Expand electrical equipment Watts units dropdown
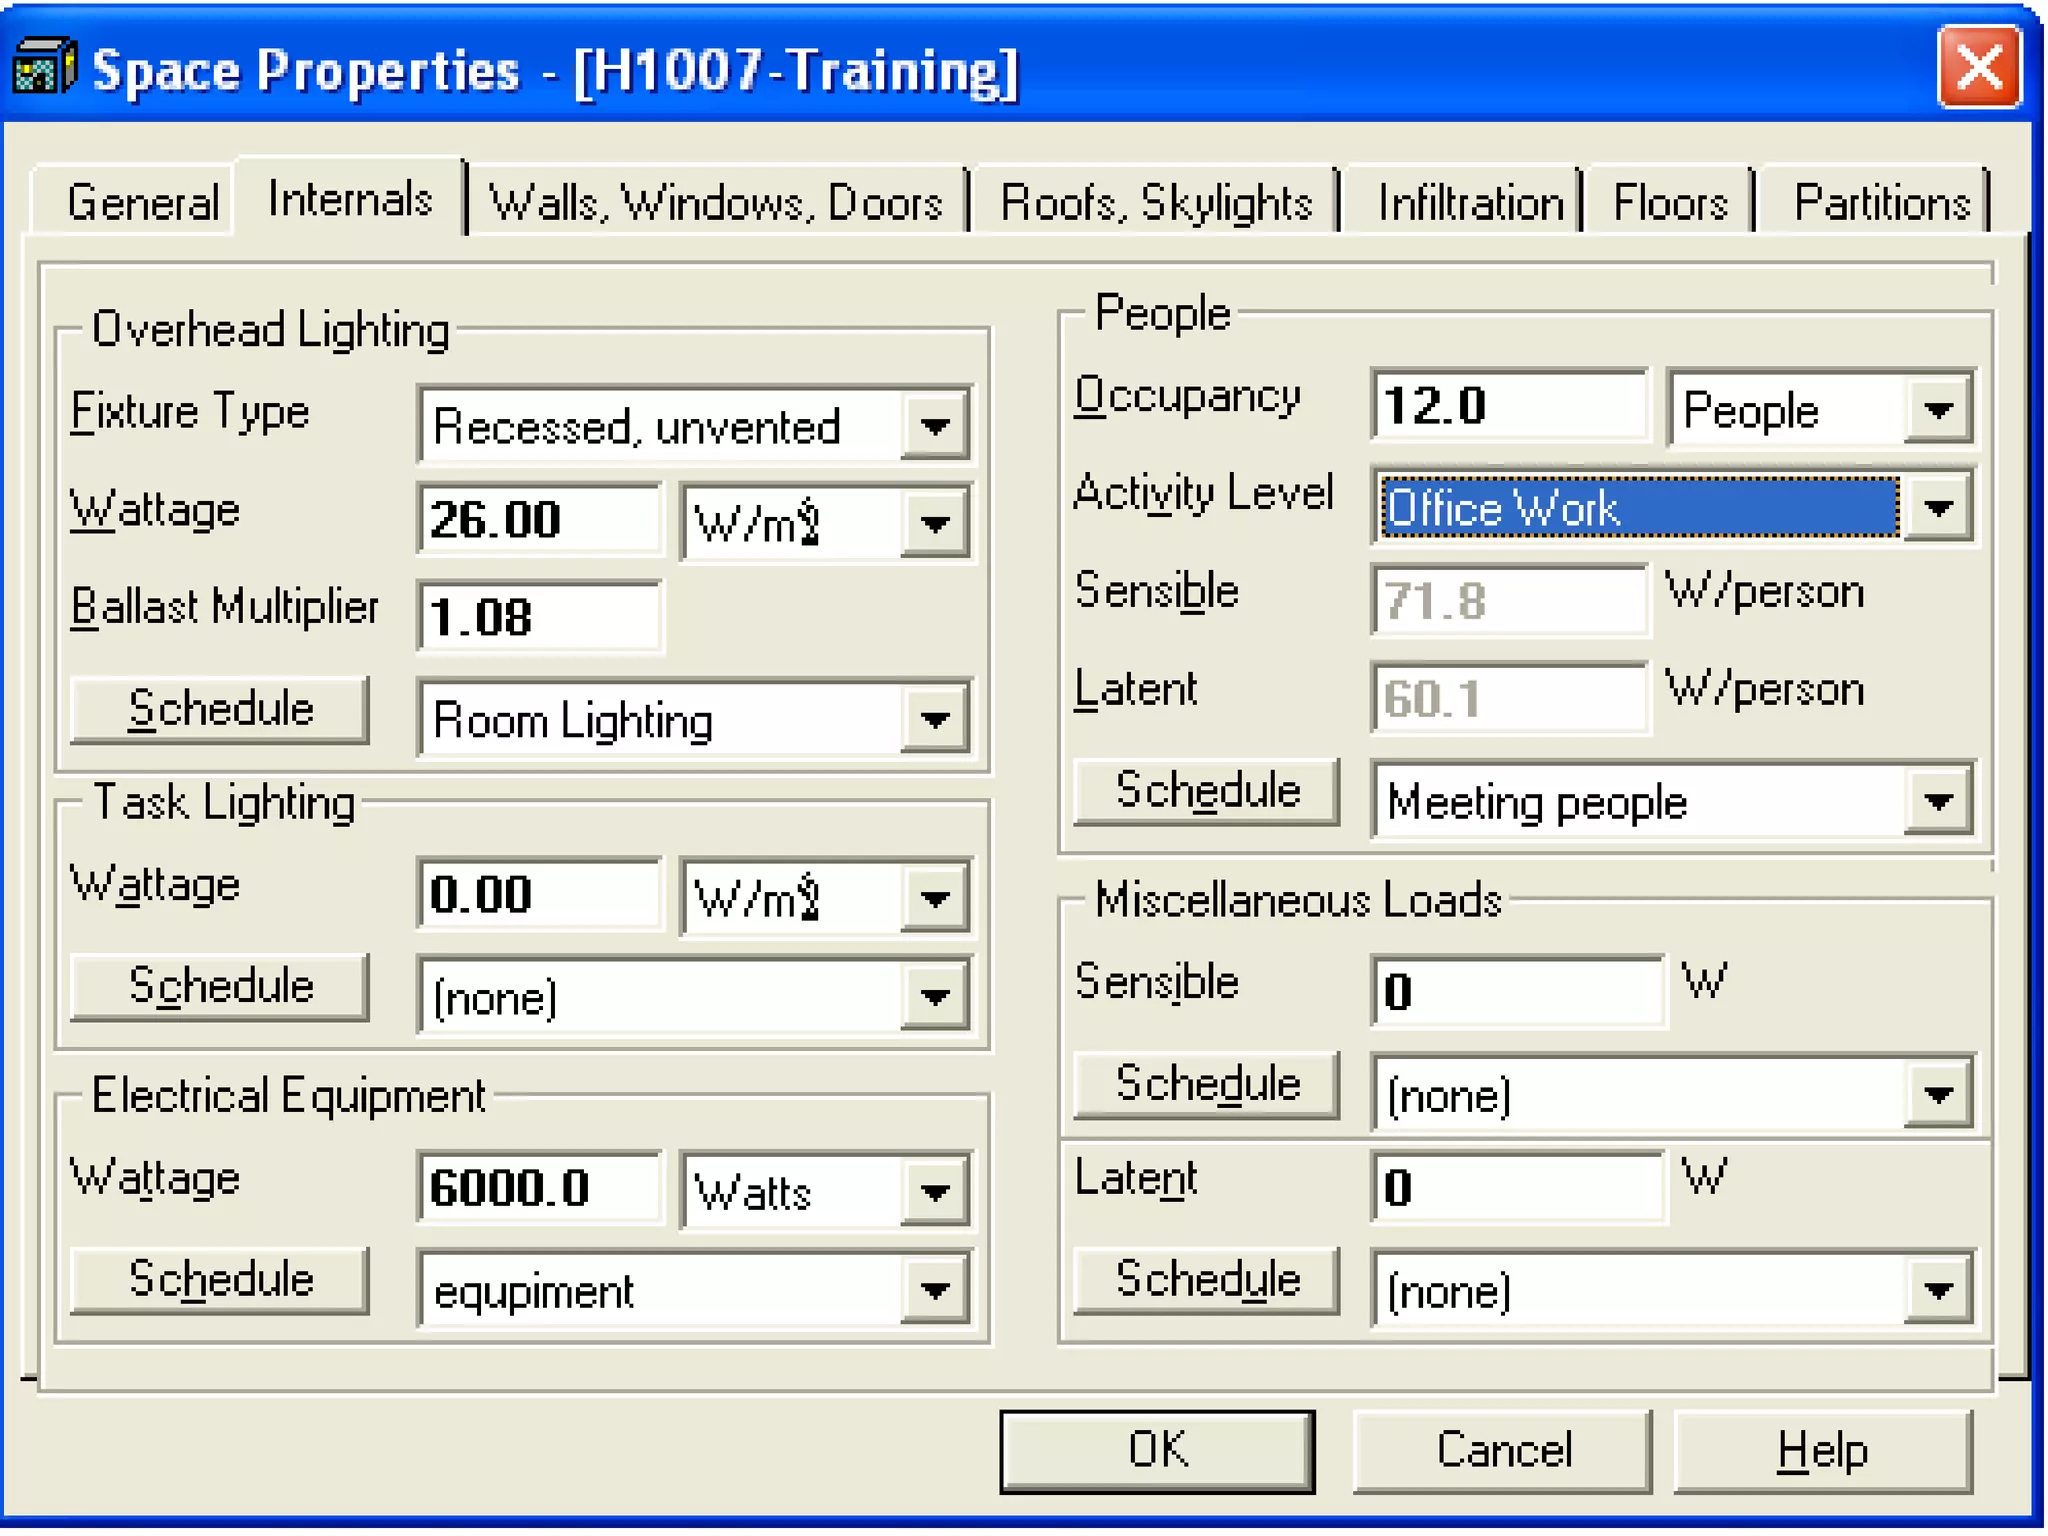Viewport: 2048px width, 1536px height. click(934, 1192)
